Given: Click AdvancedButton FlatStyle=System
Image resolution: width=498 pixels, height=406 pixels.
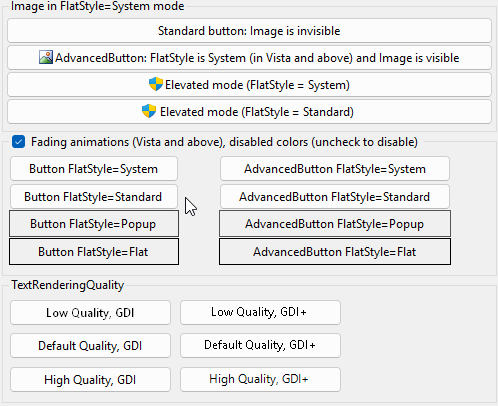Looking at the screenshot, I should (x=335, y=169).
